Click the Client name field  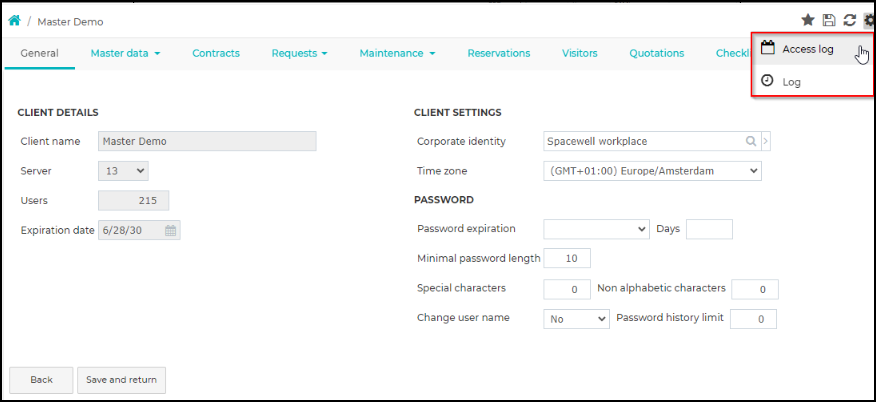click(207, 141)
